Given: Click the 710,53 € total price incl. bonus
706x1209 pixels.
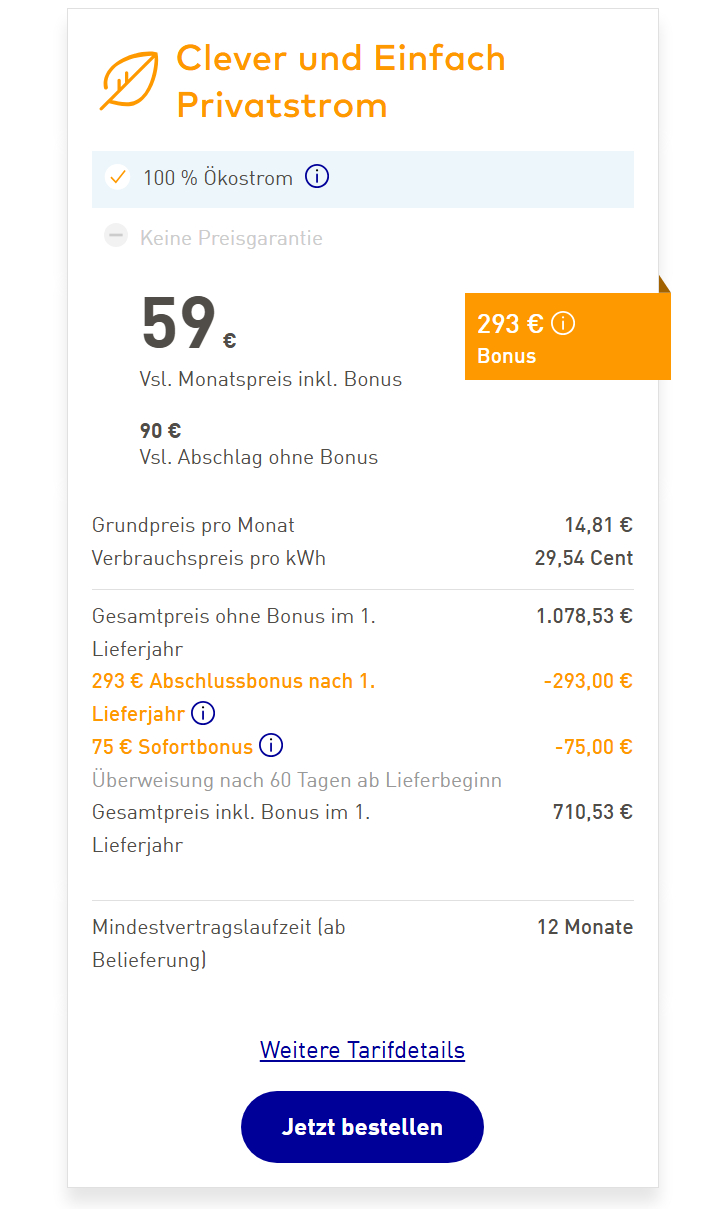Looking at the screenshot, I should 592,812.
